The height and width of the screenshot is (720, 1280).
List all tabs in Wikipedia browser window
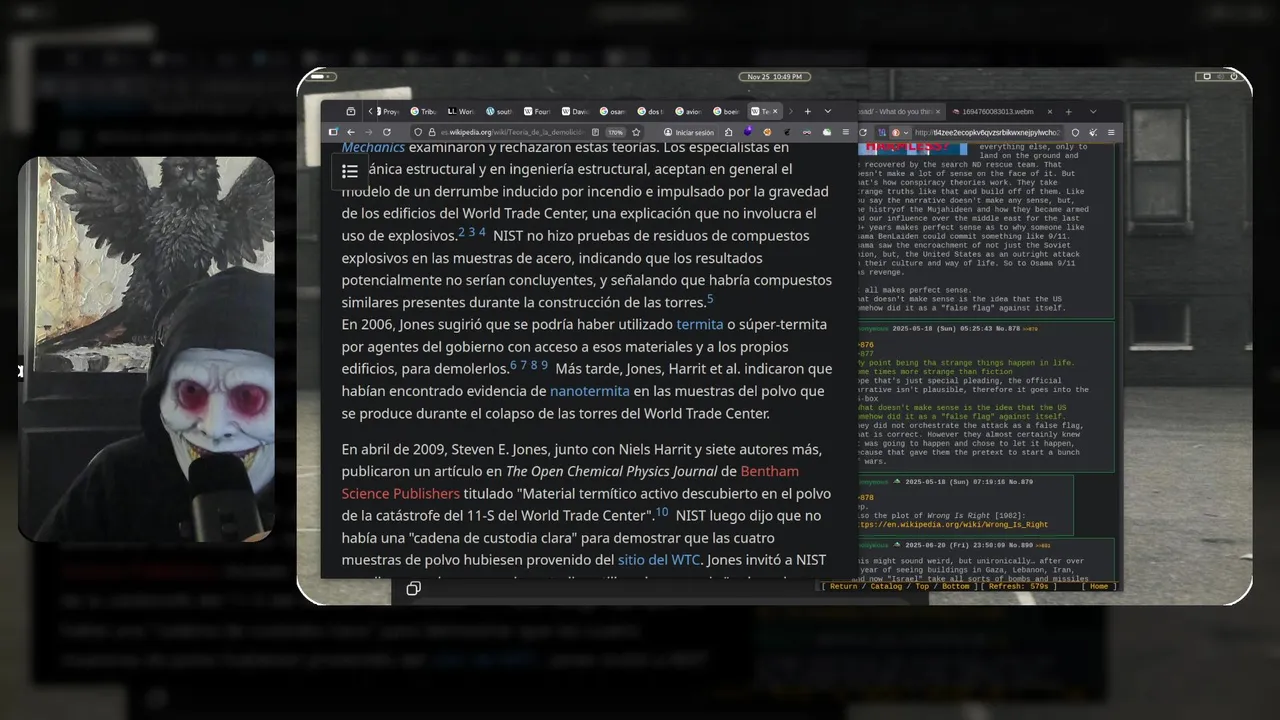[x=828, y=111]
